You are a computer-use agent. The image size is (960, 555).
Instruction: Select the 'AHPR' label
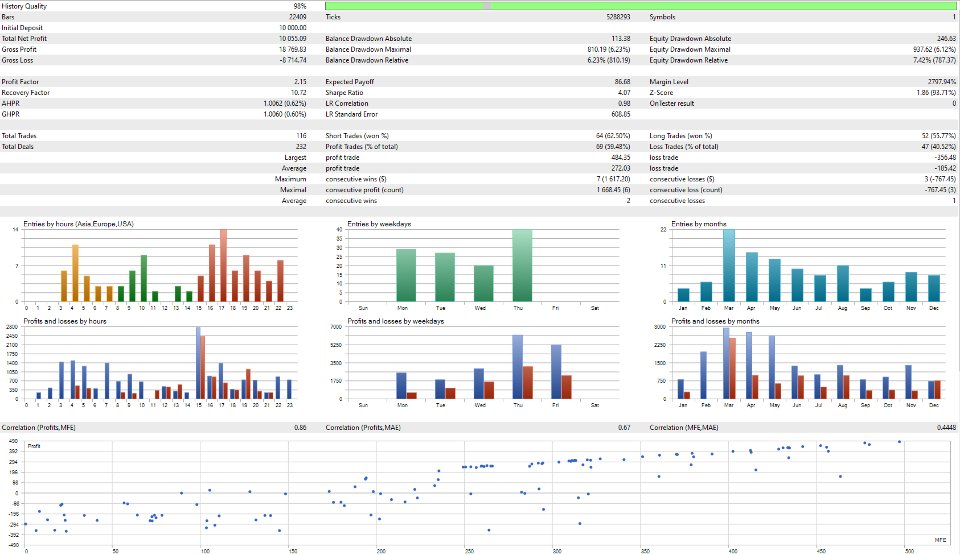(x=10, y=104)
